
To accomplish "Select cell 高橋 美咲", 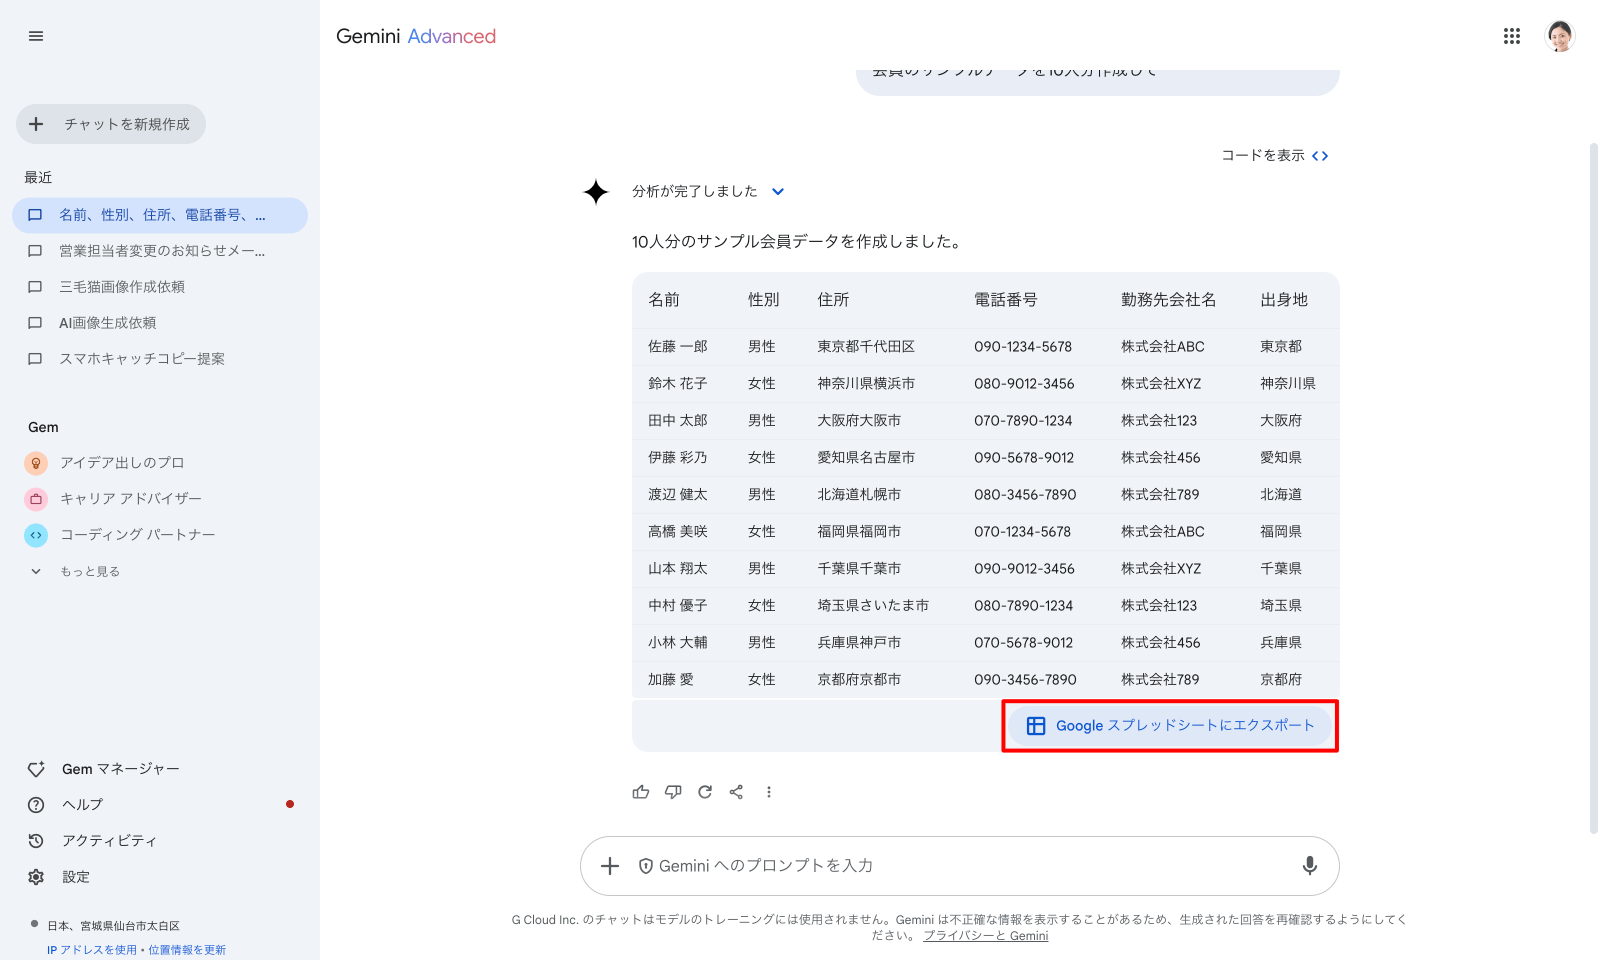I will 678,532.
